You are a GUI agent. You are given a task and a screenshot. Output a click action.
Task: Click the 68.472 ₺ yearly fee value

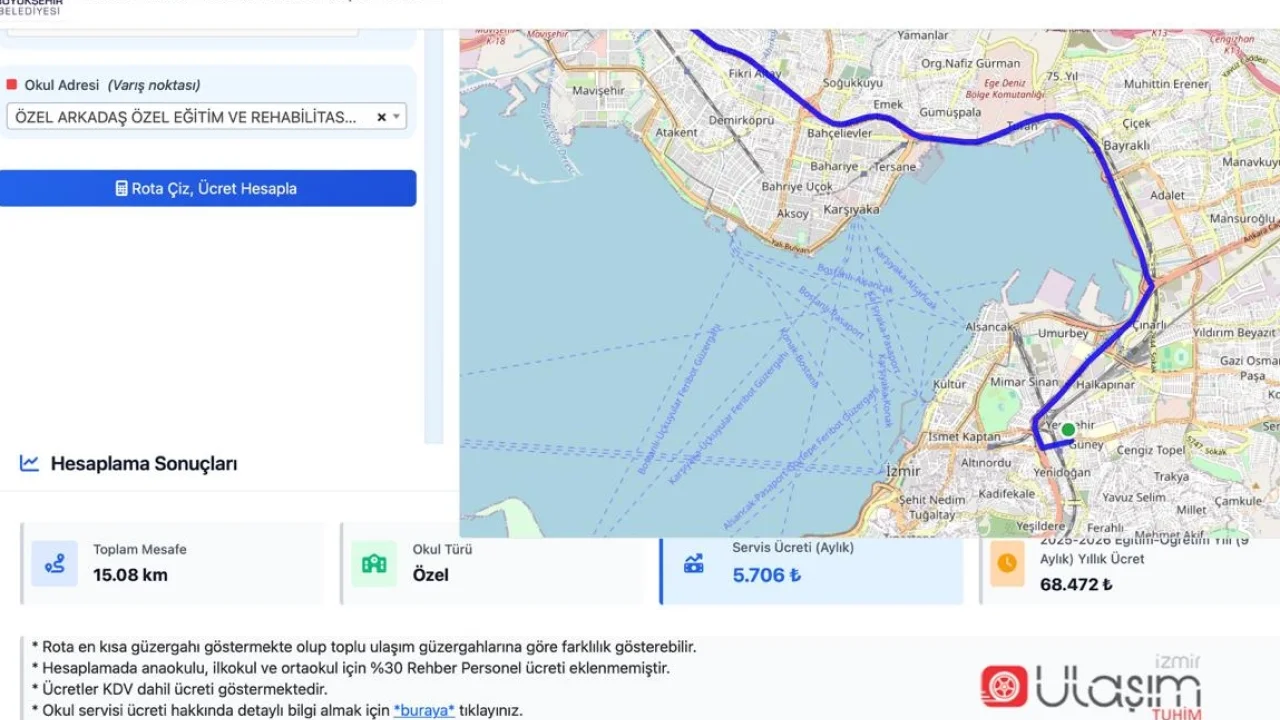point(1076,584)
